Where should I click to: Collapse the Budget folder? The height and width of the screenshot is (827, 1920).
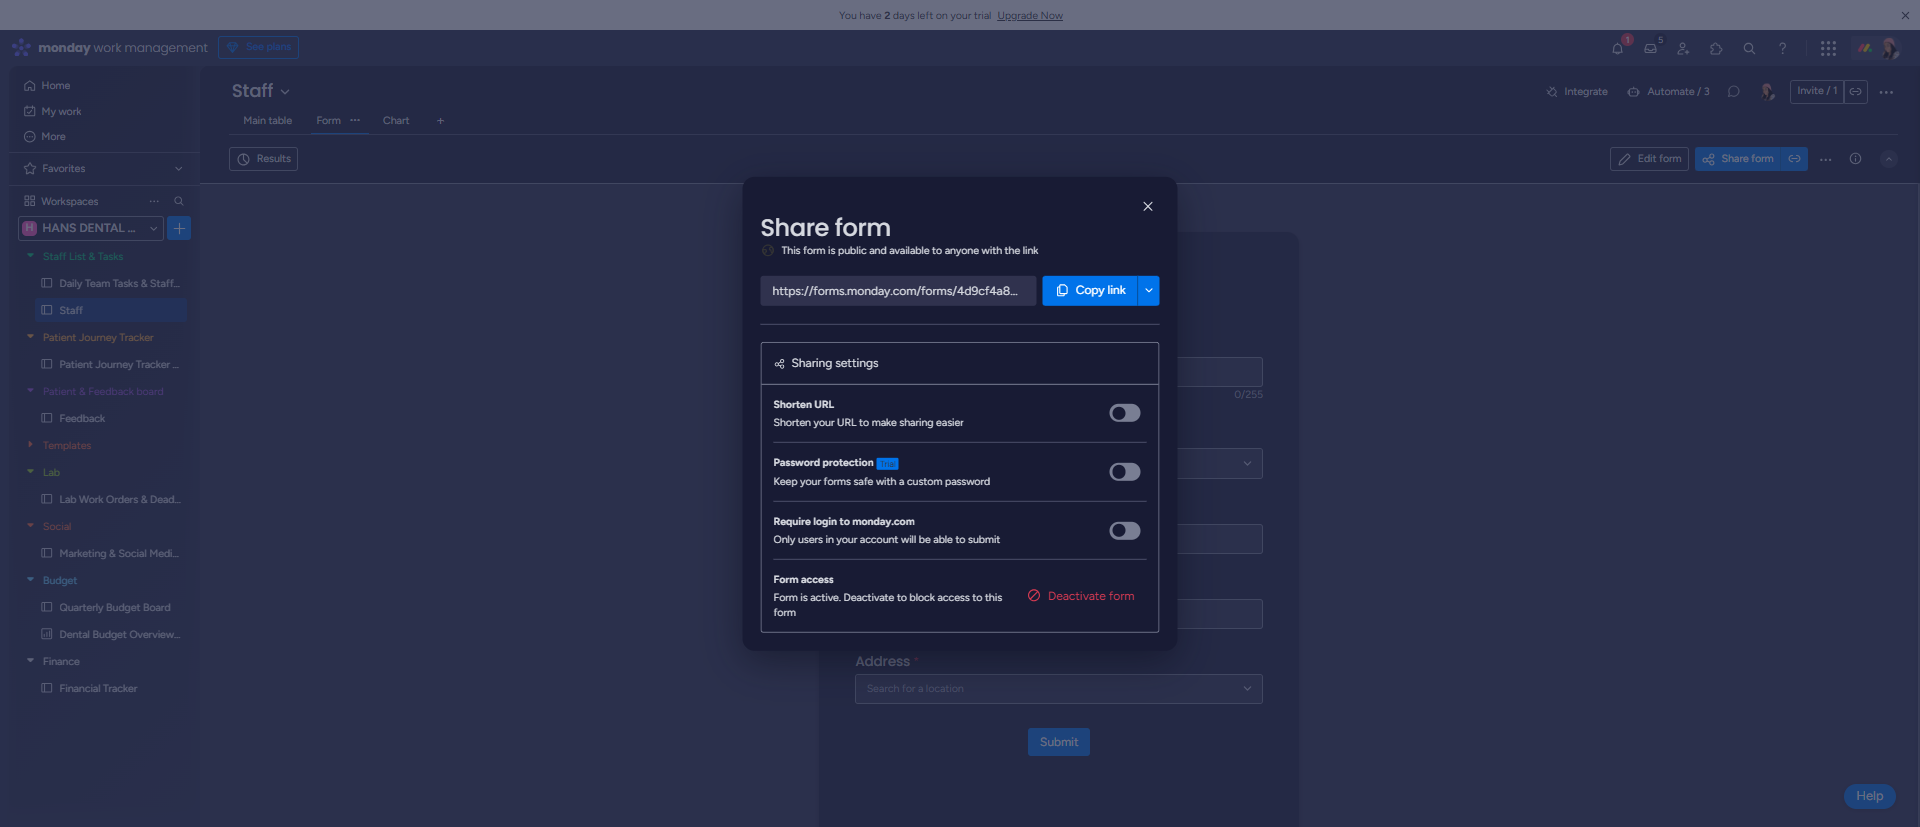click(30, 580)
